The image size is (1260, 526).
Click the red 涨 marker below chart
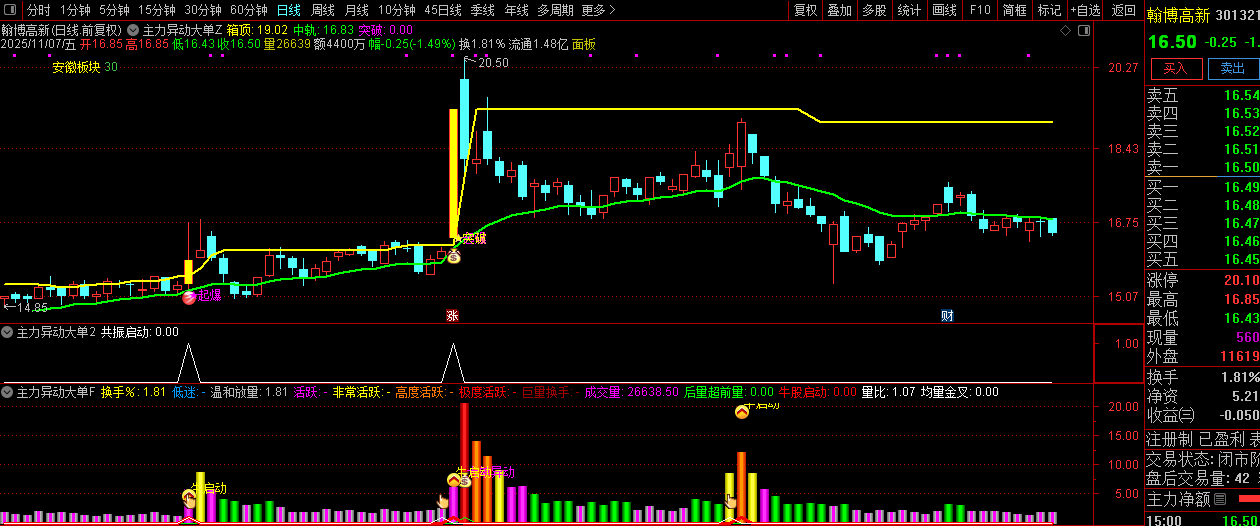pos(452,316)
